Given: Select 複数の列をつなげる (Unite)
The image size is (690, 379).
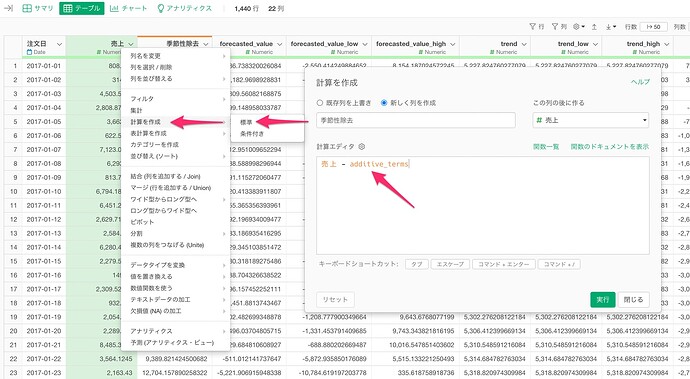Looking at the screenshot, I should click(x=175, y=245).
